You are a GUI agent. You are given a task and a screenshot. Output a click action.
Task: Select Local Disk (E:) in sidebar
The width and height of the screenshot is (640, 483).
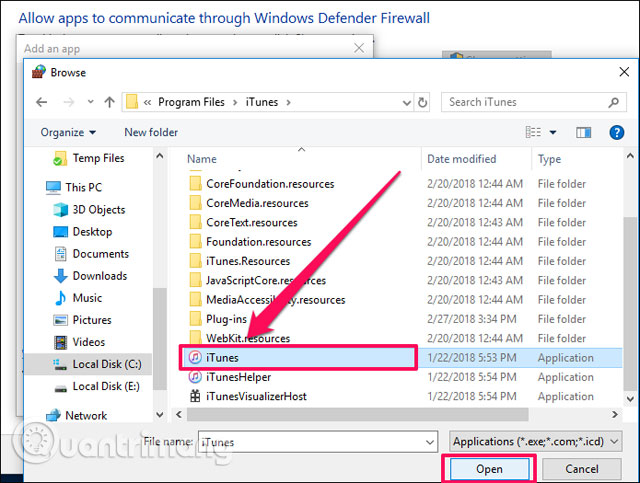[x=97, y=386]
